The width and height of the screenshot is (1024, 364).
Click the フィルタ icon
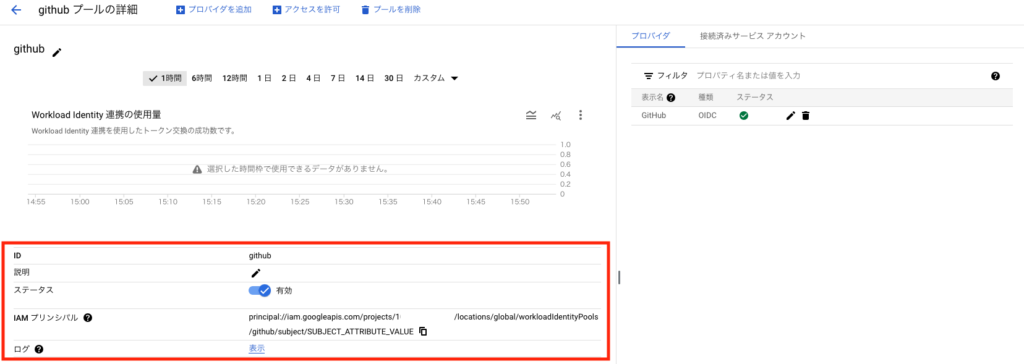(x=648, y=76)
